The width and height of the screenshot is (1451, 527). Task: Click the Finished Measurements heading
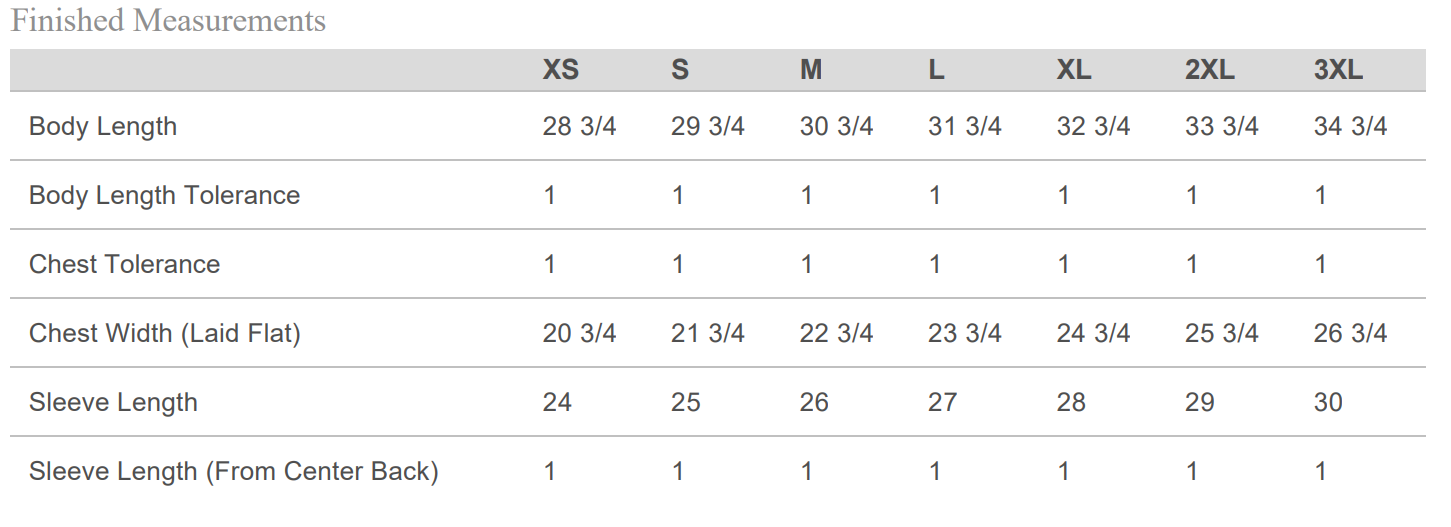[x=168, y=21]
